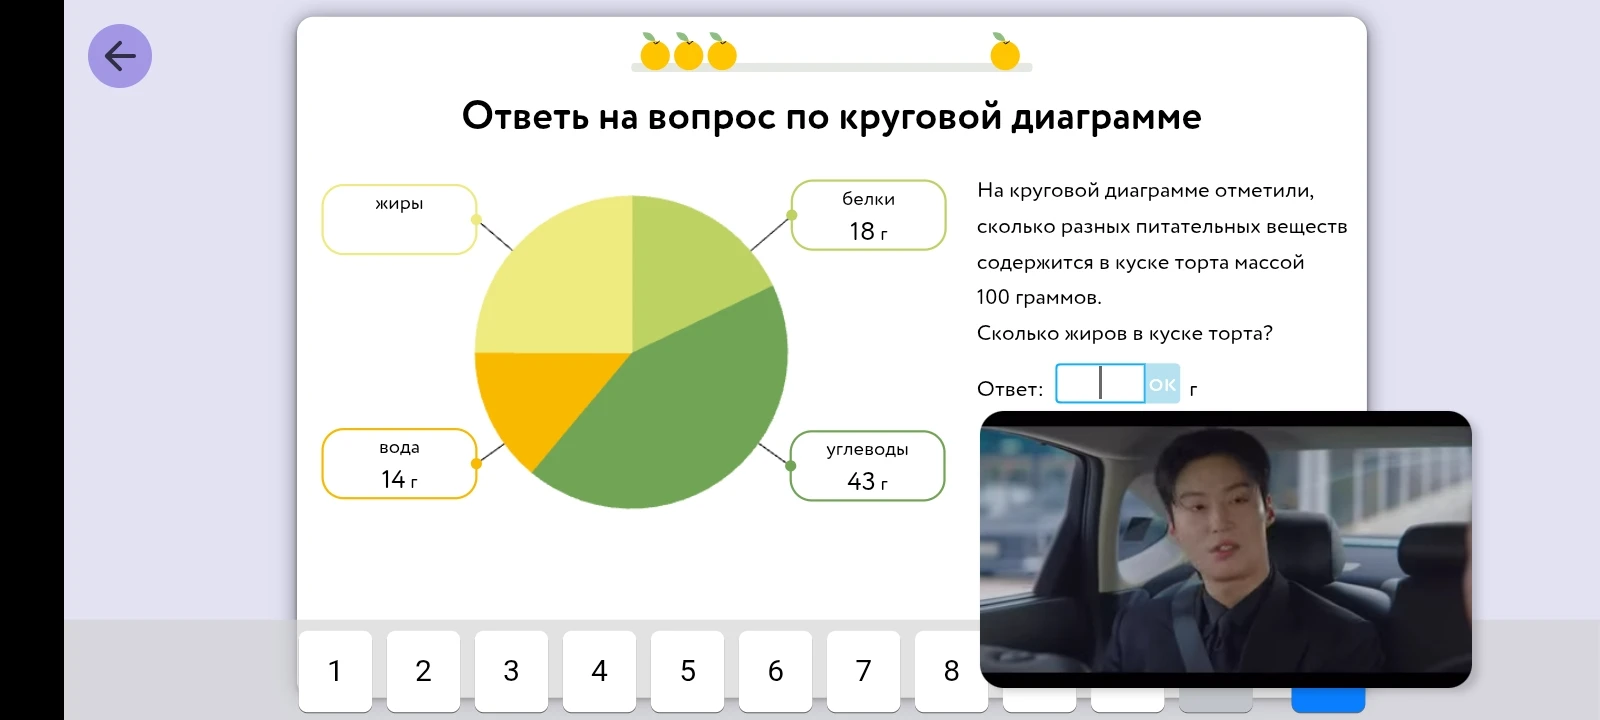Tap the digit 3 key

coord(511,671)
